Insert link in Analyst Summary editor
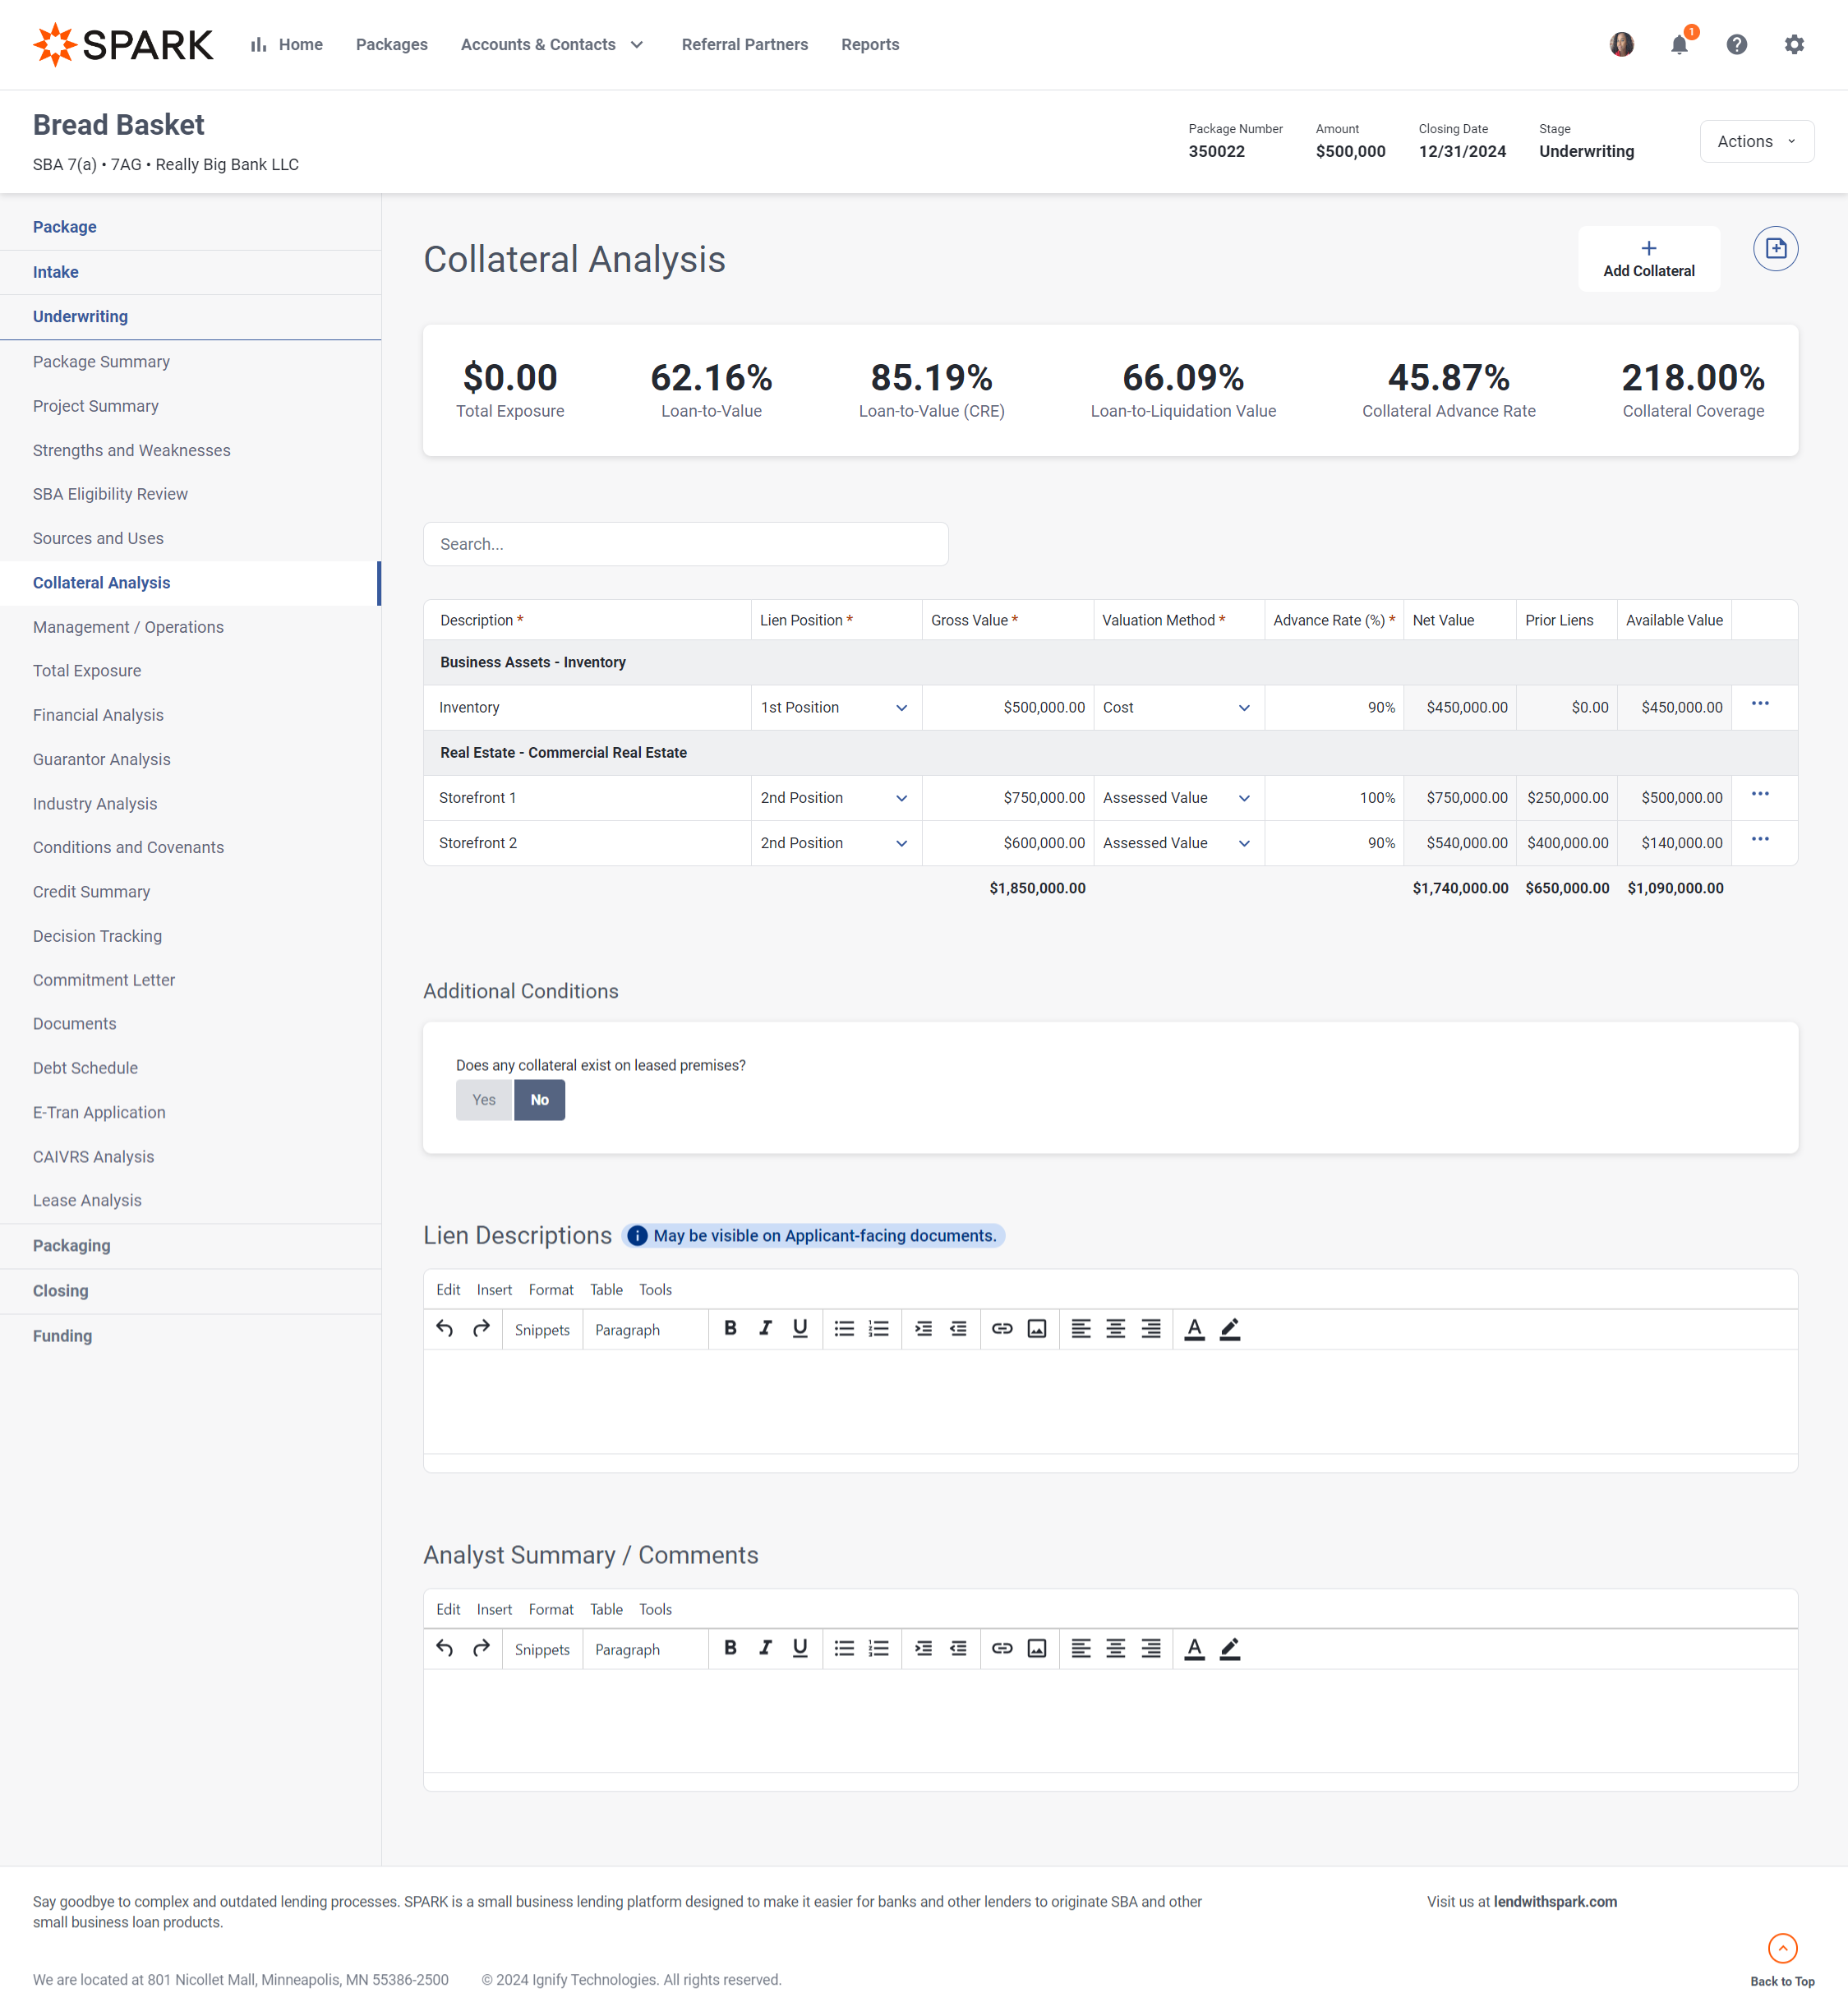The image size is (1848, 2016). (1002, 1649)
